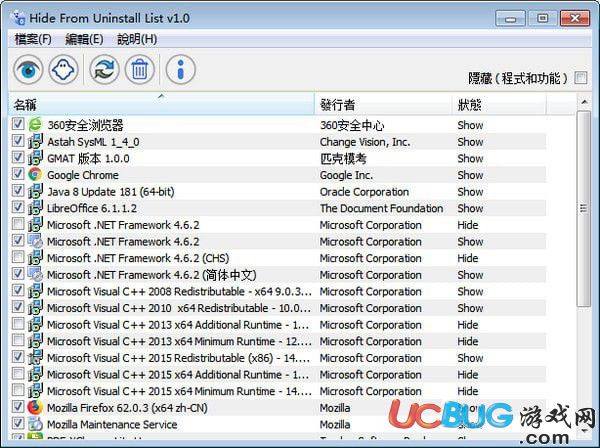Click the trash can delete icon
600x448 pixels.
click(x=140, y=70)
